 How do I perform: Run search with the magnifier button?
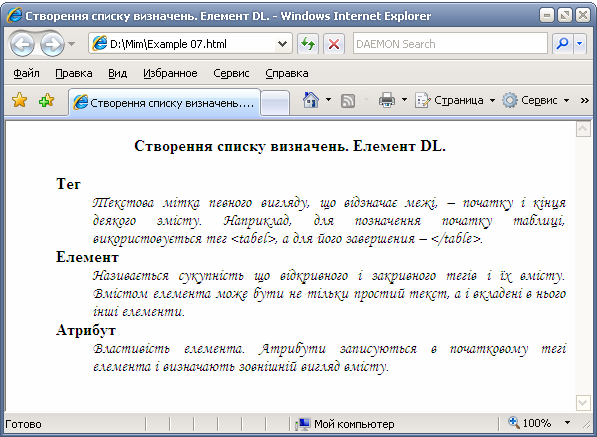[x=562, y=44]
